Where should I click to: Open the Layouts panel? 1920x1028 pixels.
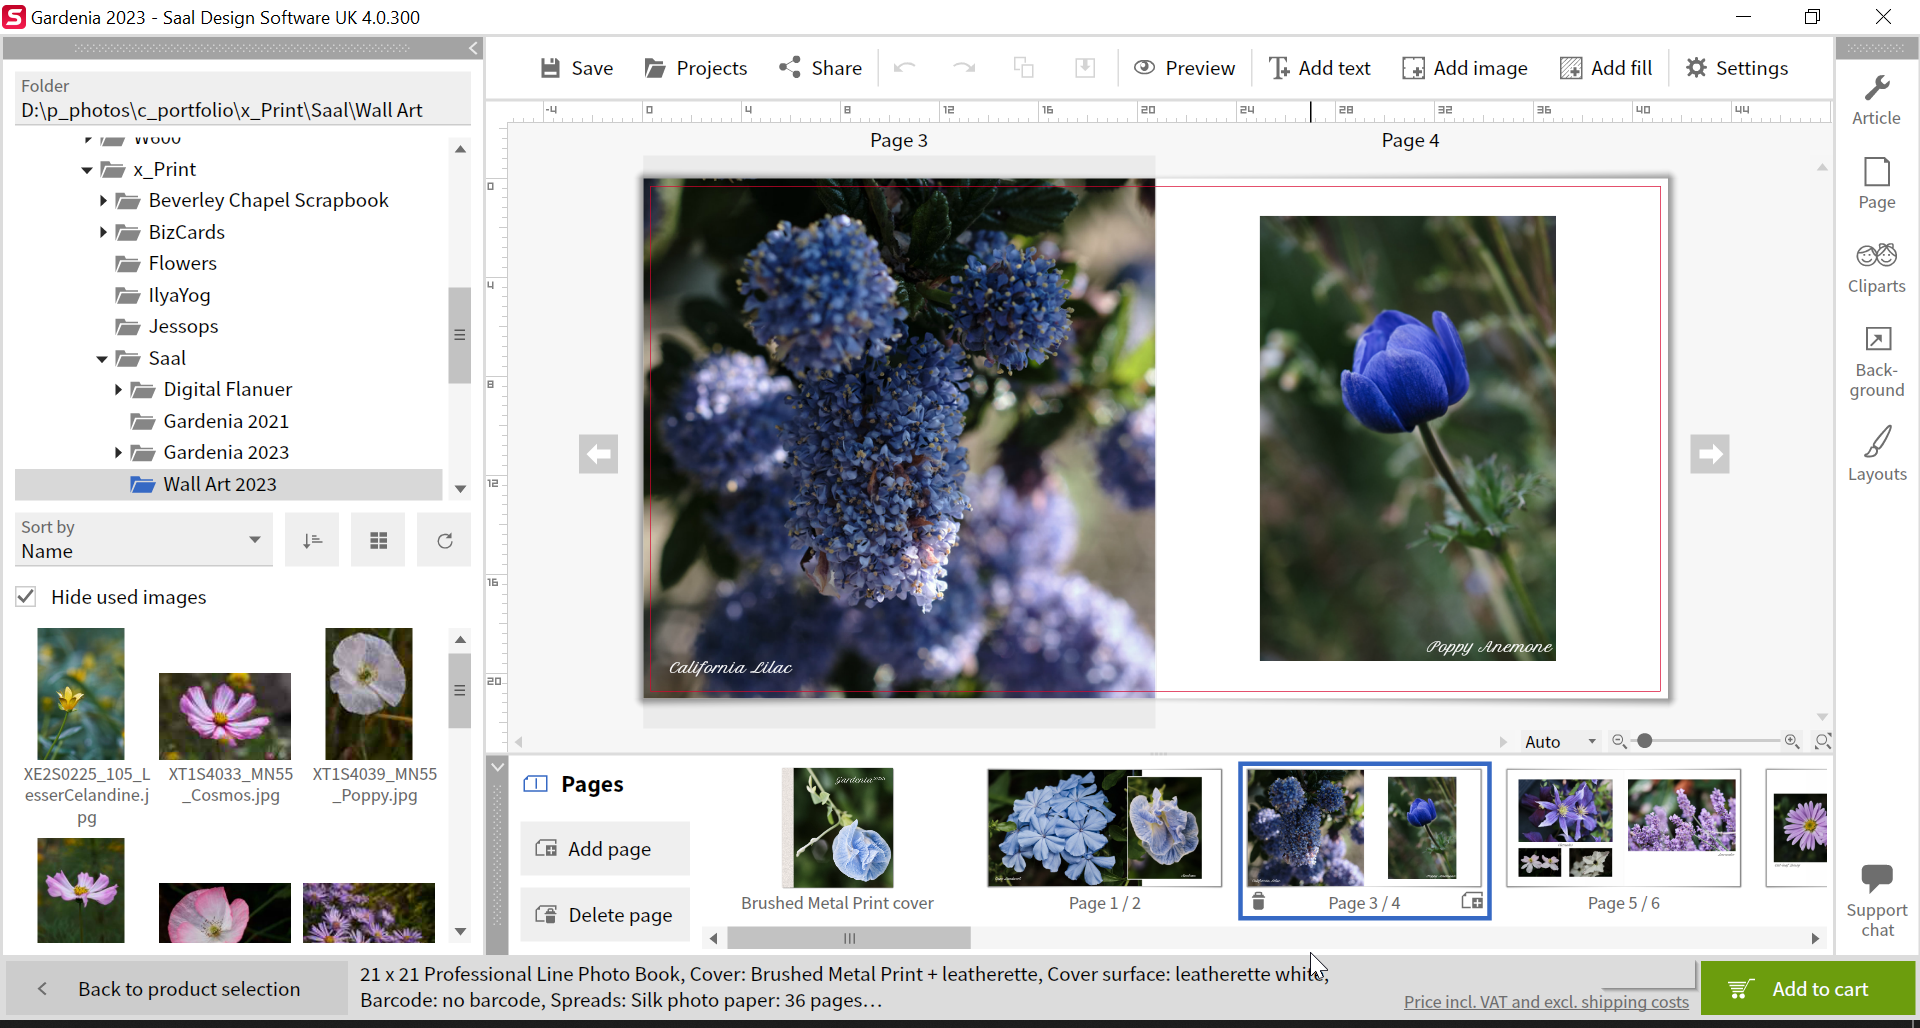coord(1877,452)
